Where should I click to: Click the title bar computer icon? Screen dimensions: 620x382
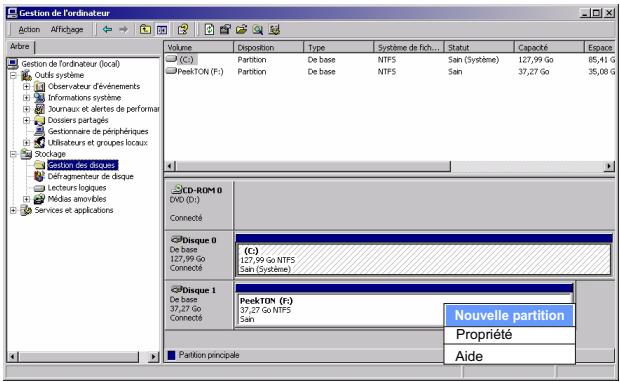[x=13, y=13]
